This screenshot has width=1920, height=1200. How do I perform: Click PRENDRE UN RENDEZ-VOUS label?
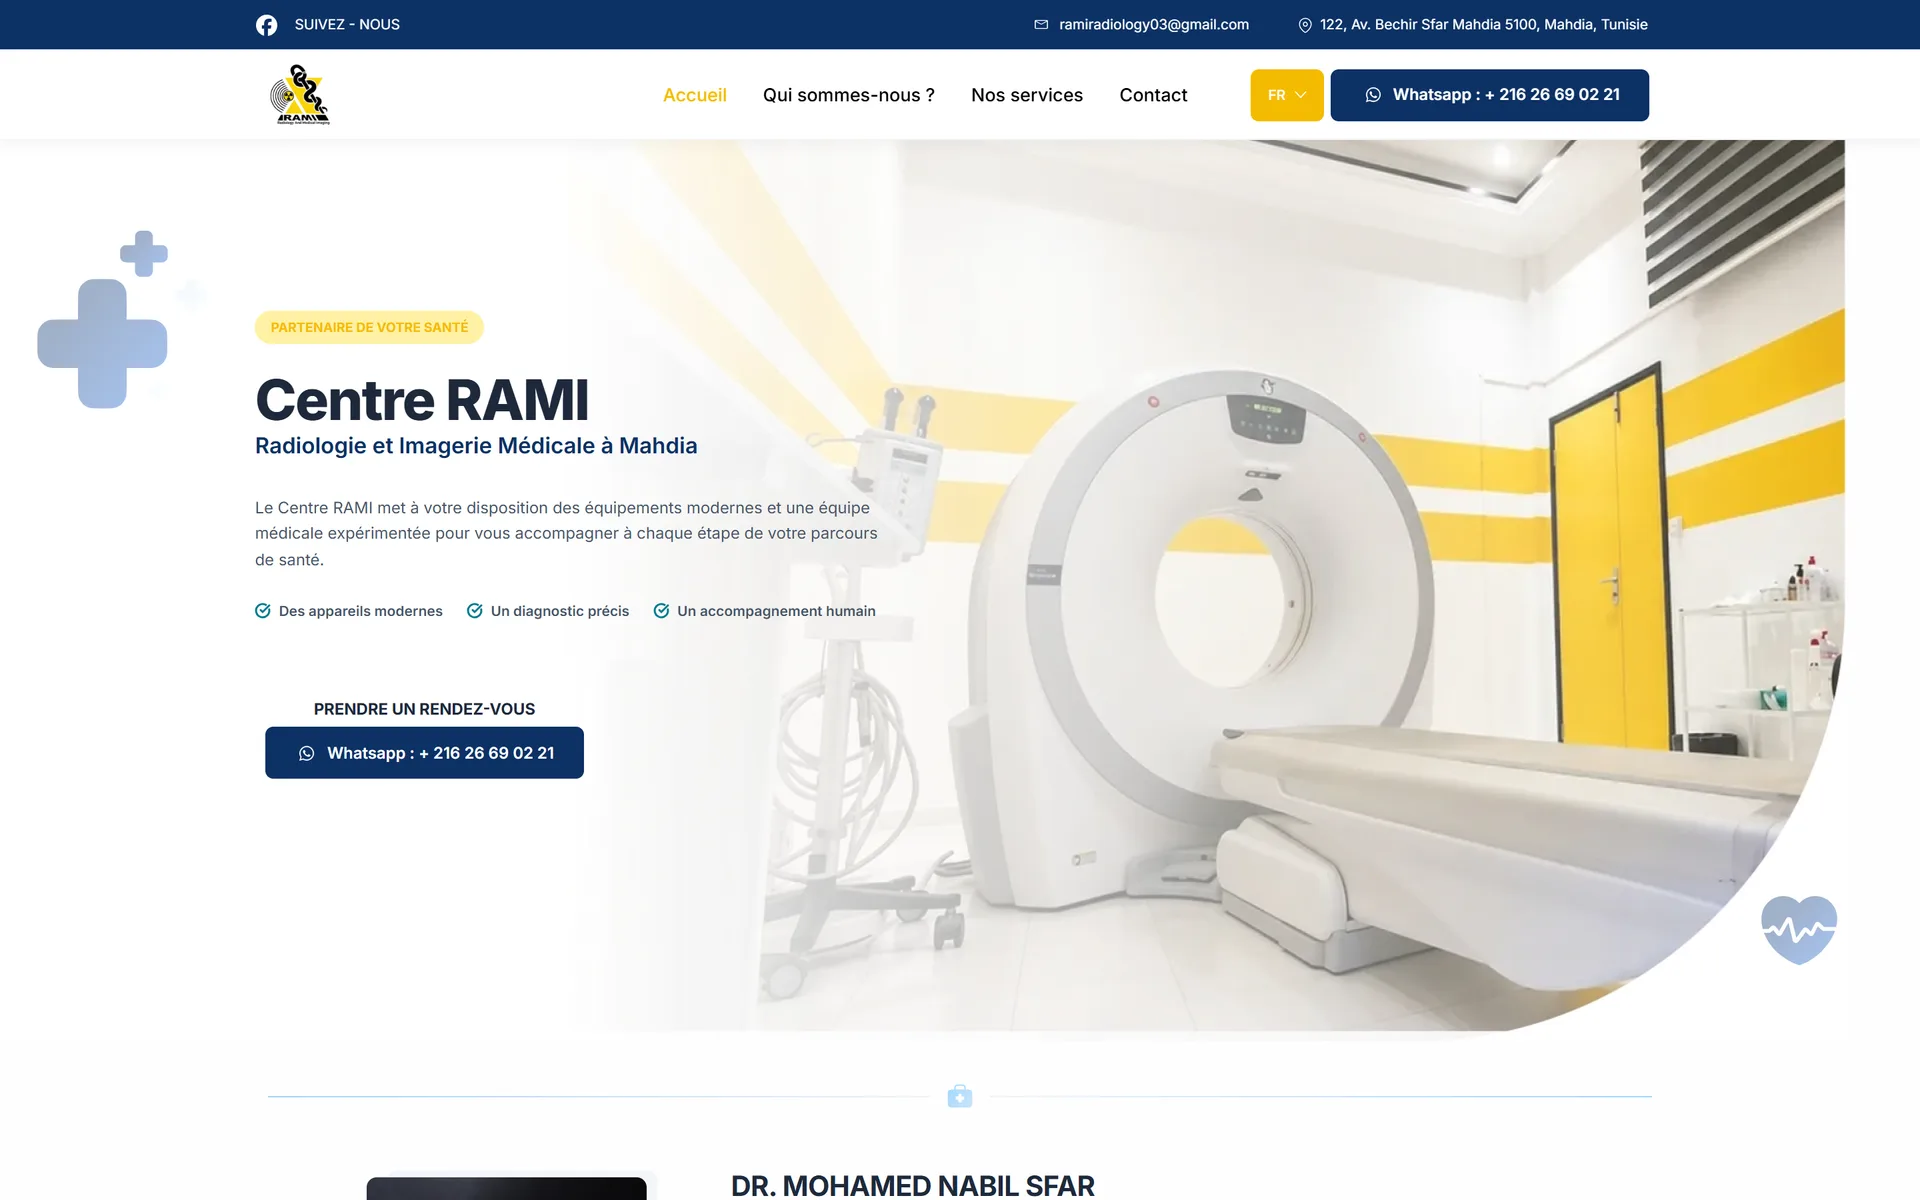click(x=424, y=709)
